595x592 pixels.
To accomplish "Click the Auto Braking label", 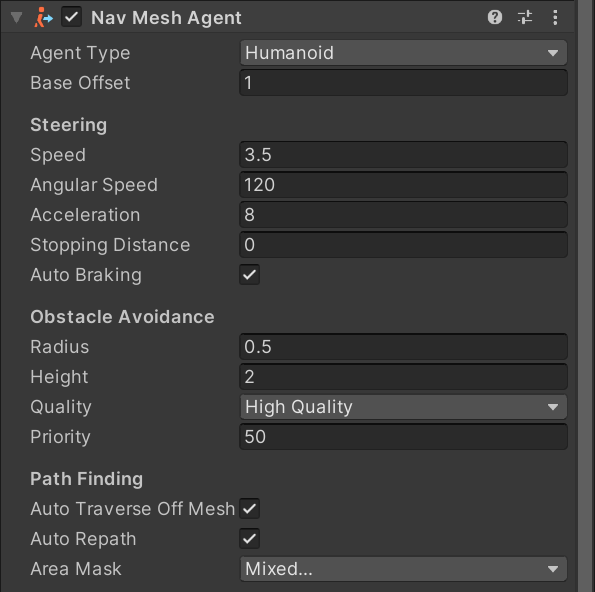I will 86,275.
